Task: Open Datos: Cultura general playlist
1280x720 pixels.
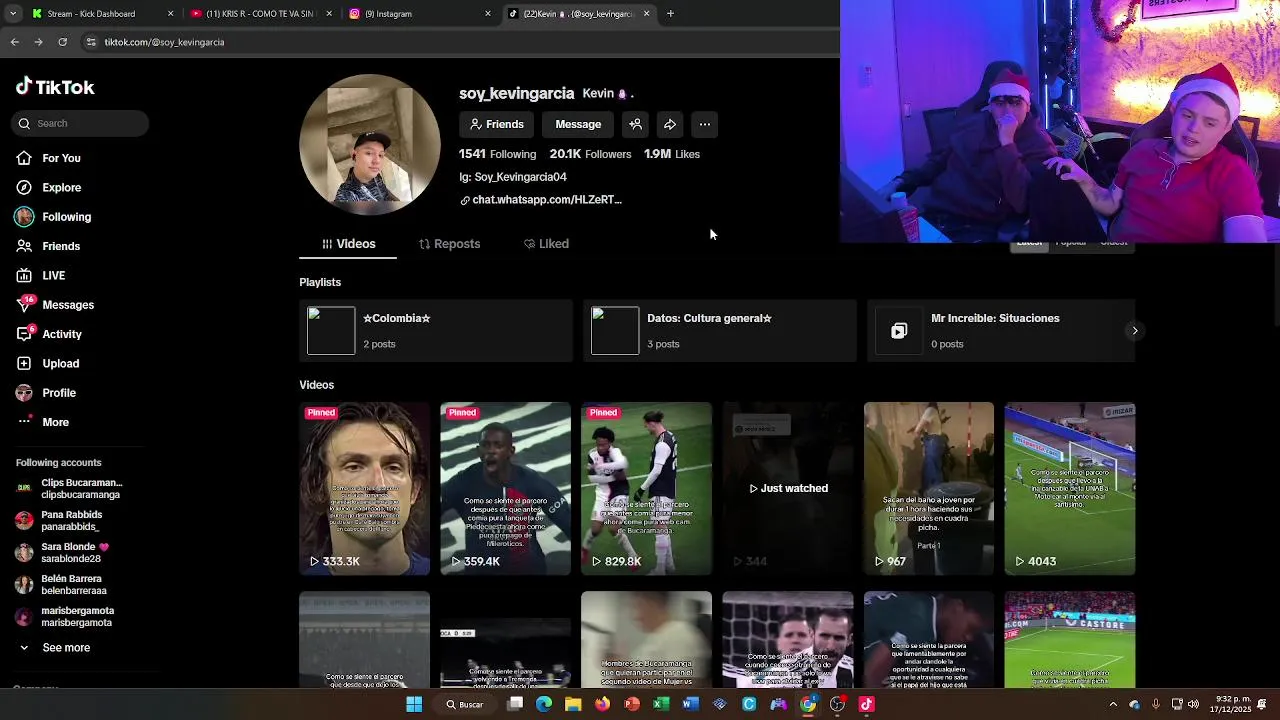Action: pos(720,331)
